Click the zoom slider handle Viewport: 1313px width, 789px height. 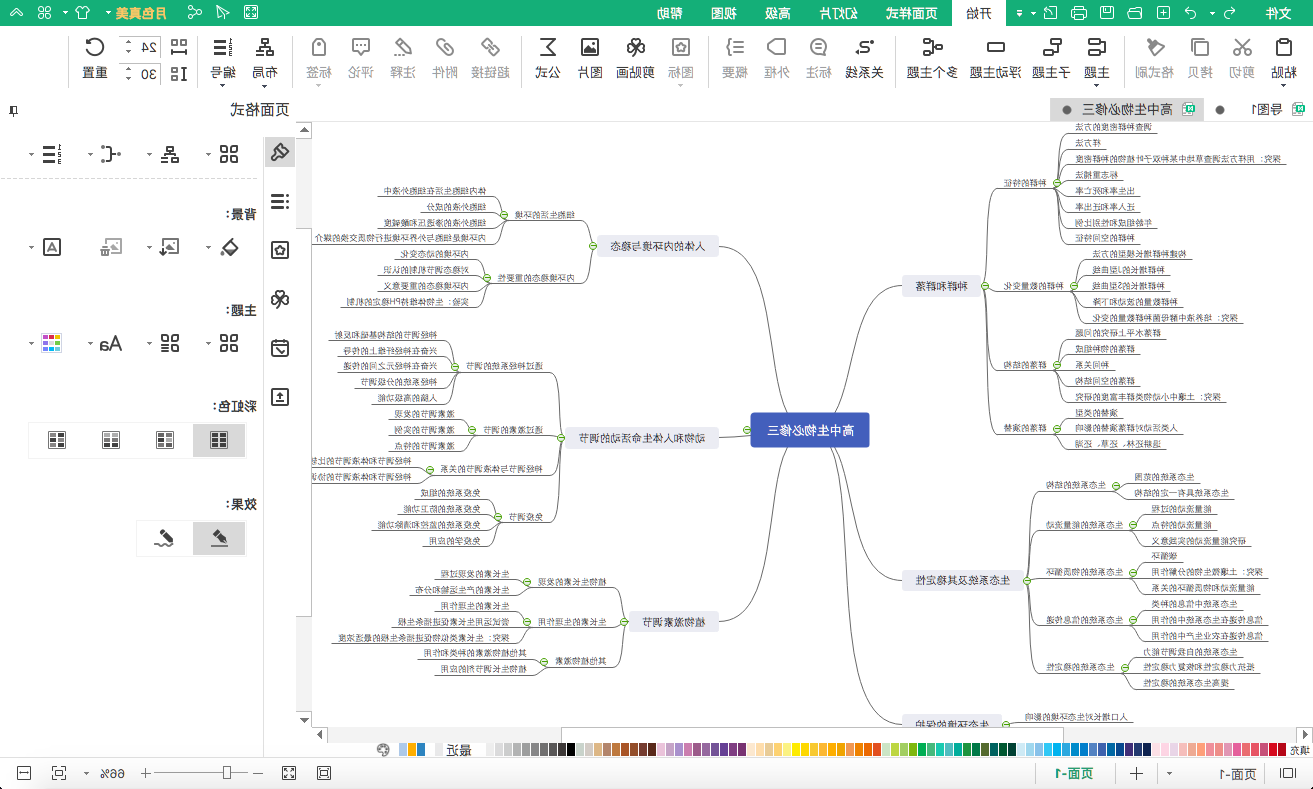(x=228, y=773)
